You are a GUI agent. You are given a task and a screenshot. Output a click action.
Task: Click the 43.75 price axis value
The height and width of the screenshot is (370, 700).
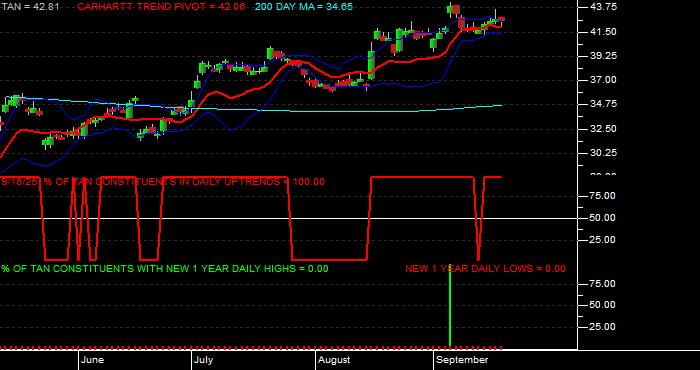click(603, 7)
